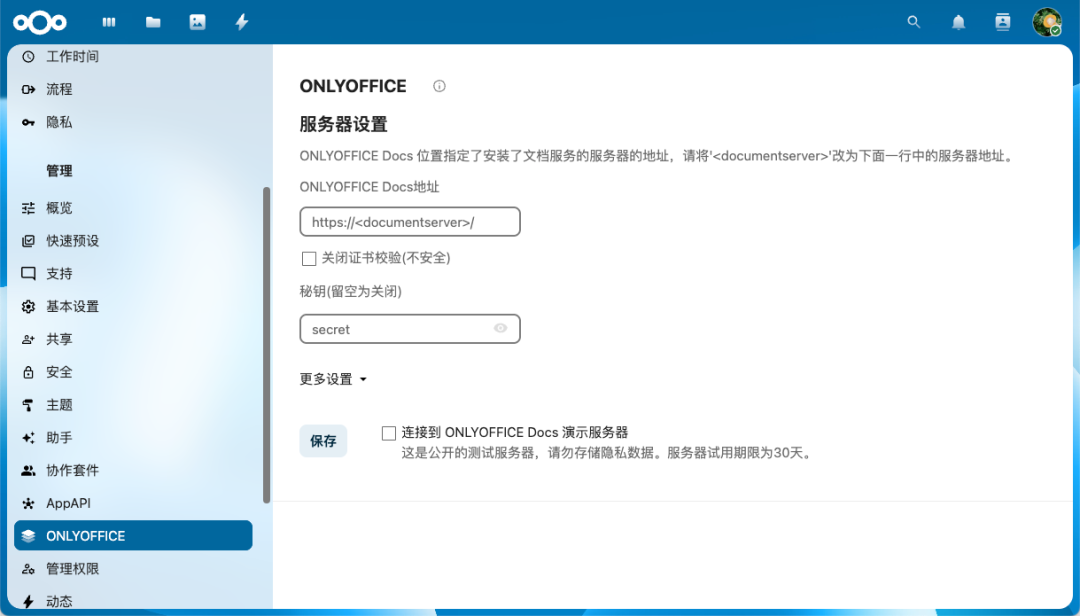Click the ONLYOFFICE Docs address field

click(409, 221)
